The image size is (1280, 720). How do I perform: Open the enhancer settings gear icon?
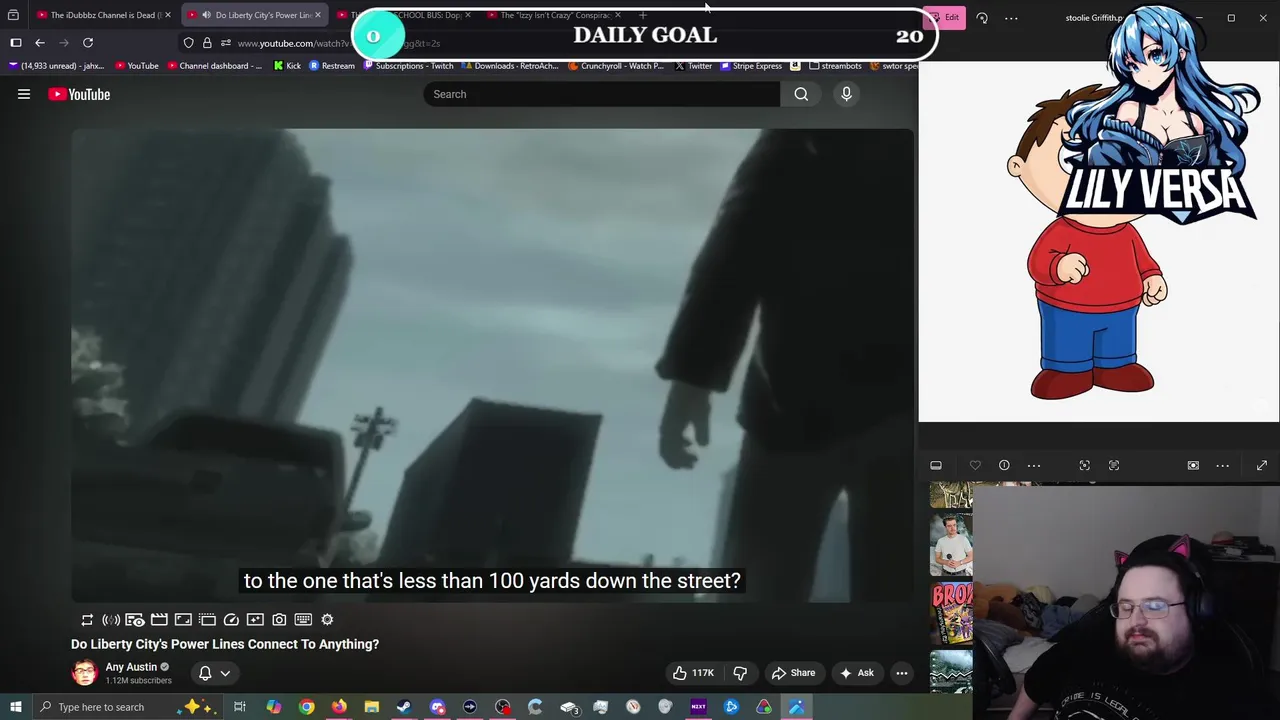click(327, 620)
